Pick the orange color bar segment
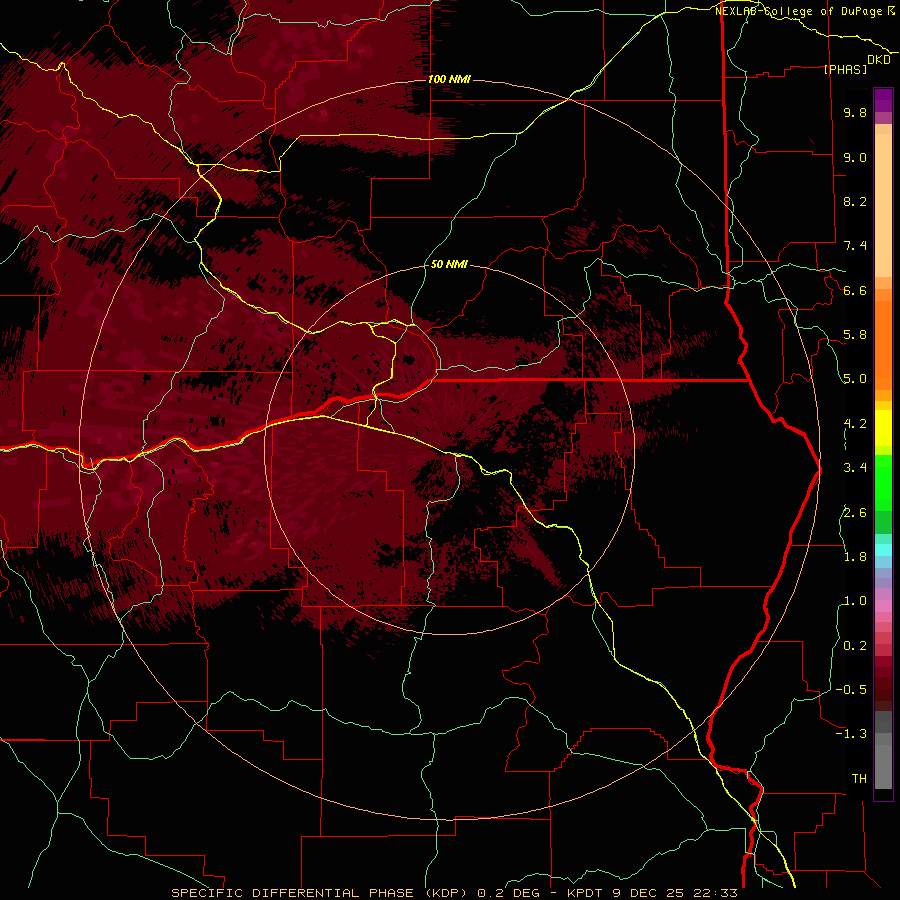 pos(883,344)
